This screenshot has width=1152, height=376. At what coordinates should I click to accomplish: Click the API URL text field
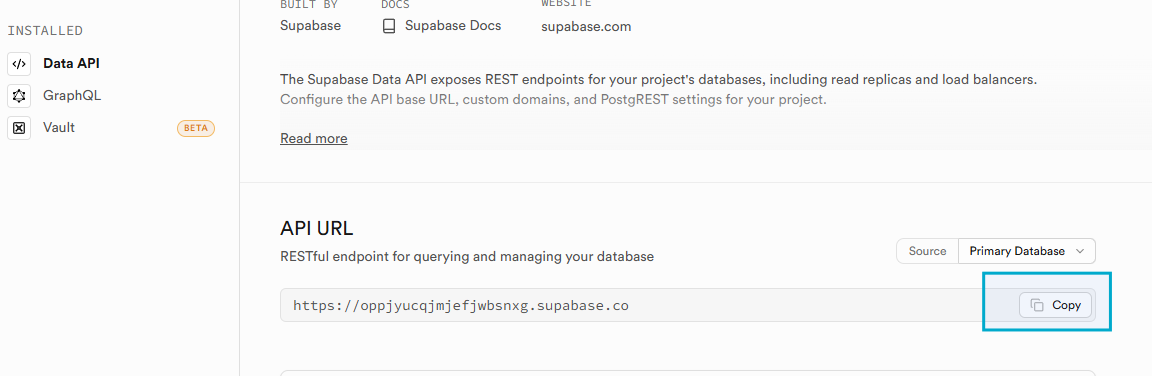688,306
